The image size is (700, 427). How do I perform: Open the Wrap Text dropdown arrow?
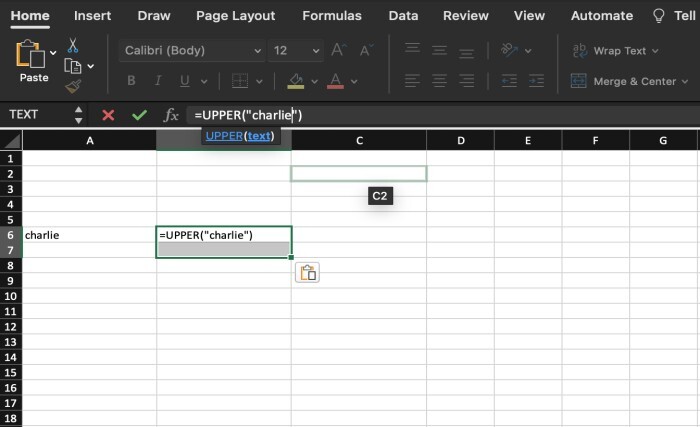point(655,51)
